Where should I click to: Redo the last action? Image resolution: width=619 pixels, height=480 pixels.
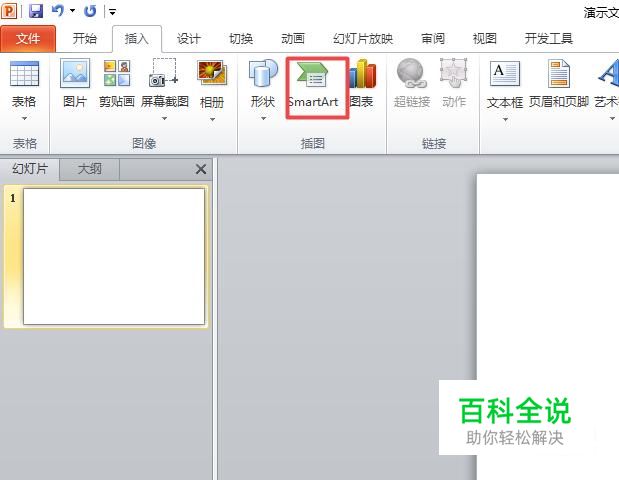tap(90, 11)
